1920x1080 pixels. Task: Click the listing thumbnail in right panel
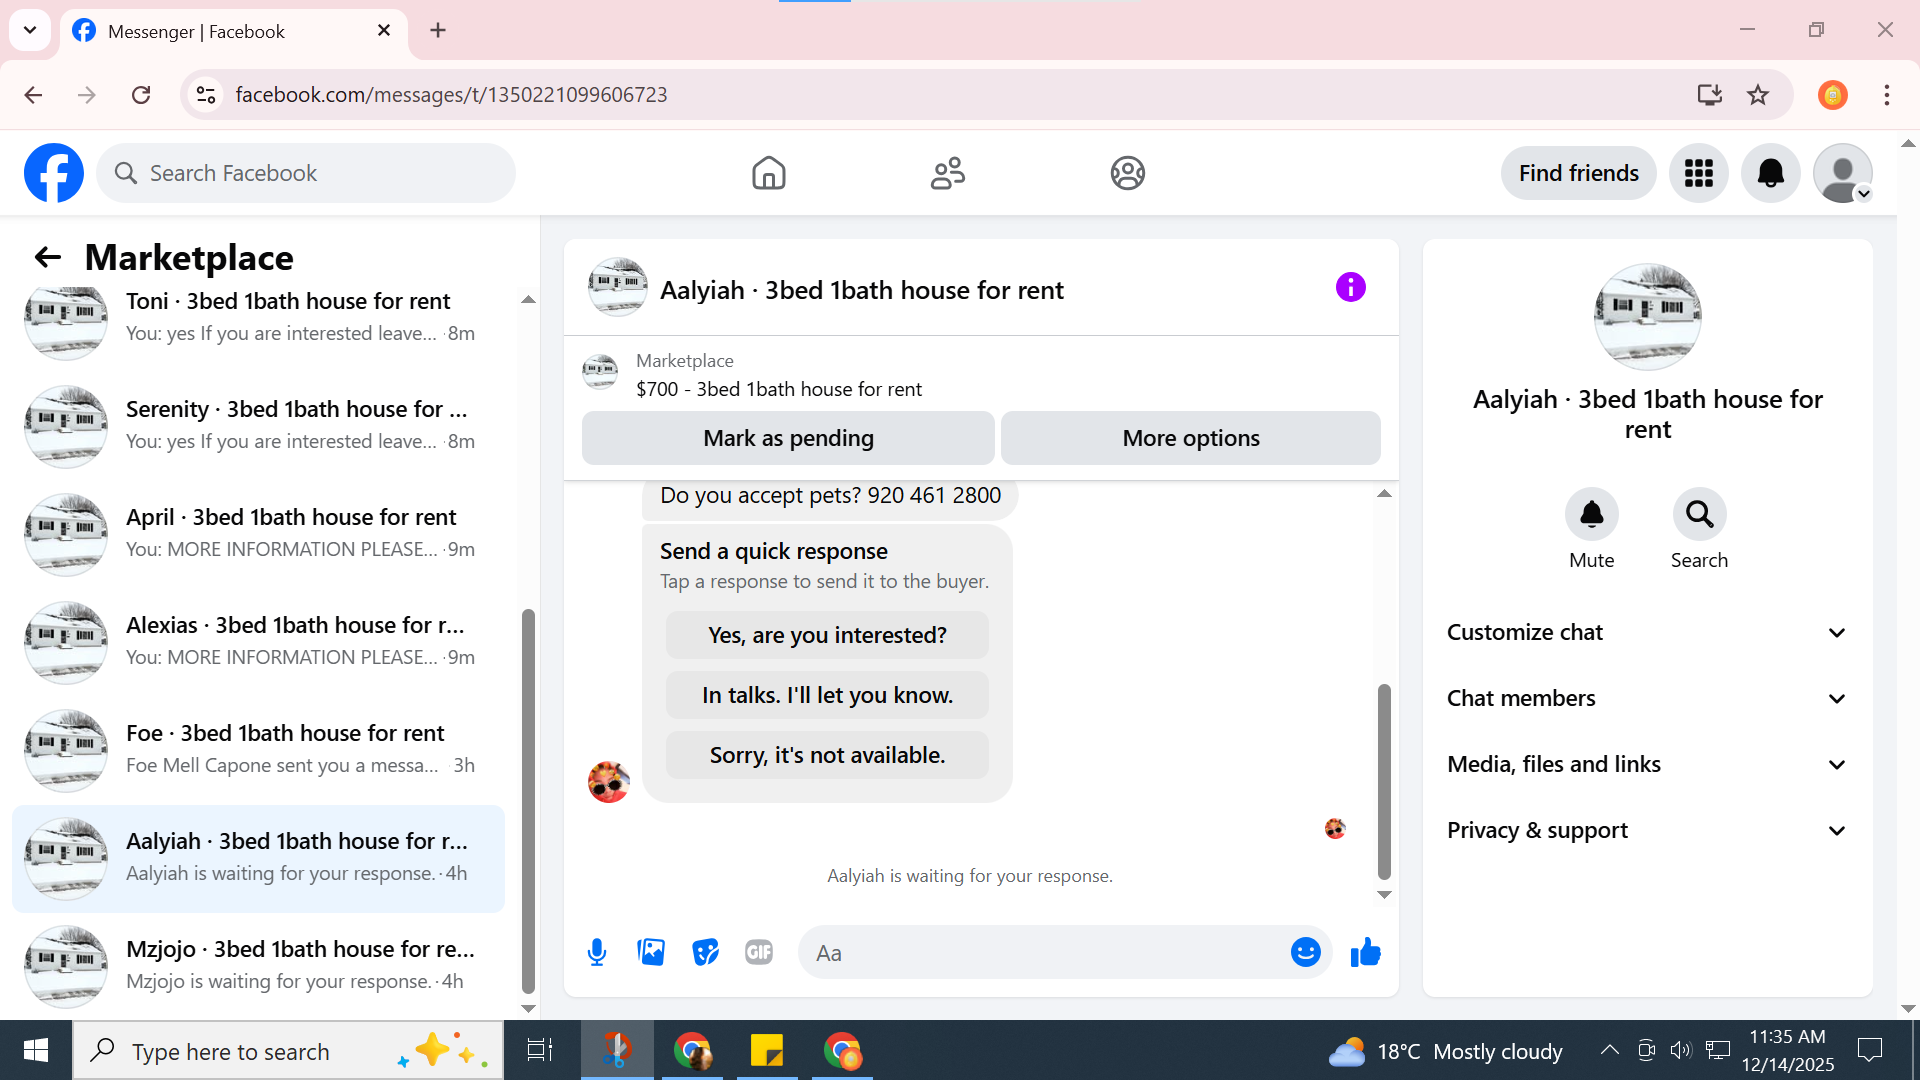(1647, 317)
